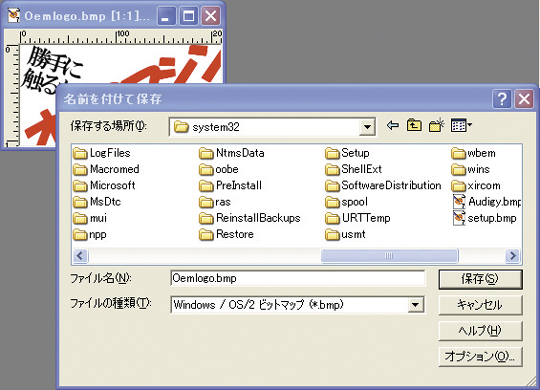This screenshot has width=540, height=390.
Task: Click the image canvas in Oemlogo.bmp window
Action: [x=121, y=64]
